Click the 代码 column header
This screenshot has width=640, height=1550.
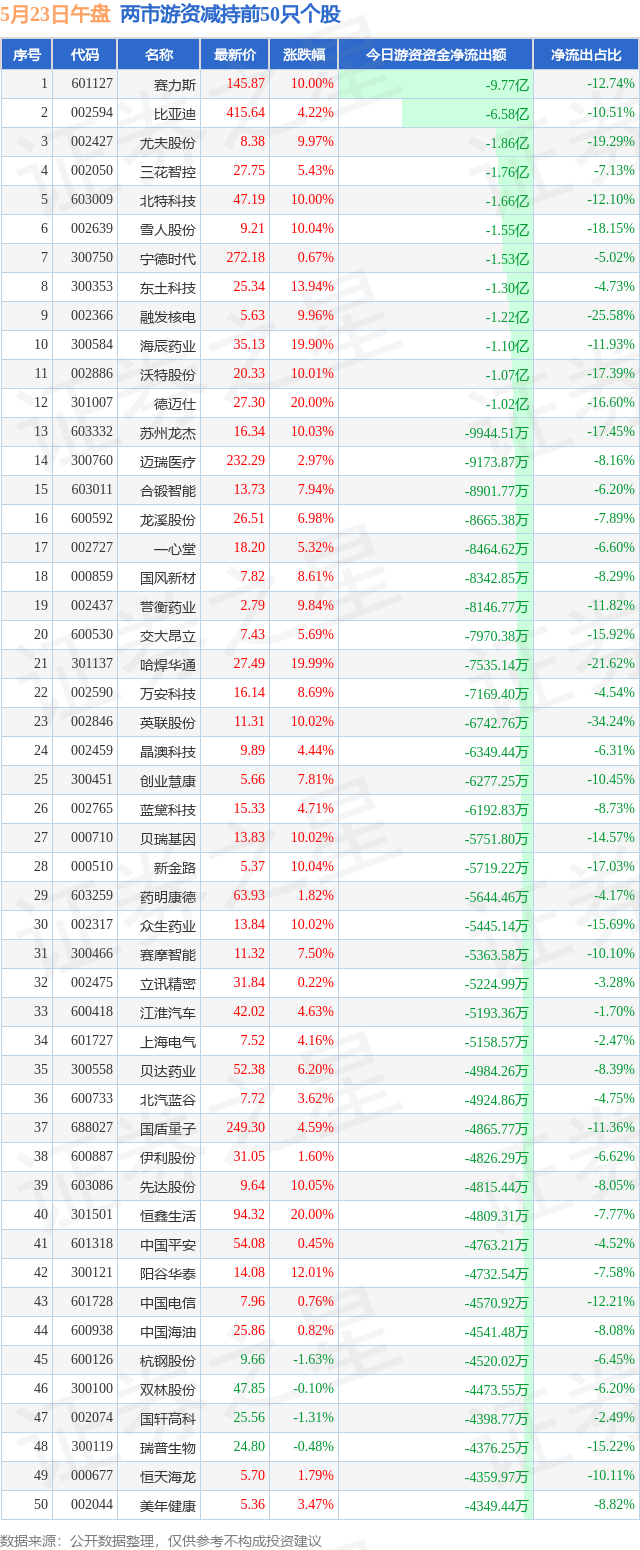pos(86,55)
